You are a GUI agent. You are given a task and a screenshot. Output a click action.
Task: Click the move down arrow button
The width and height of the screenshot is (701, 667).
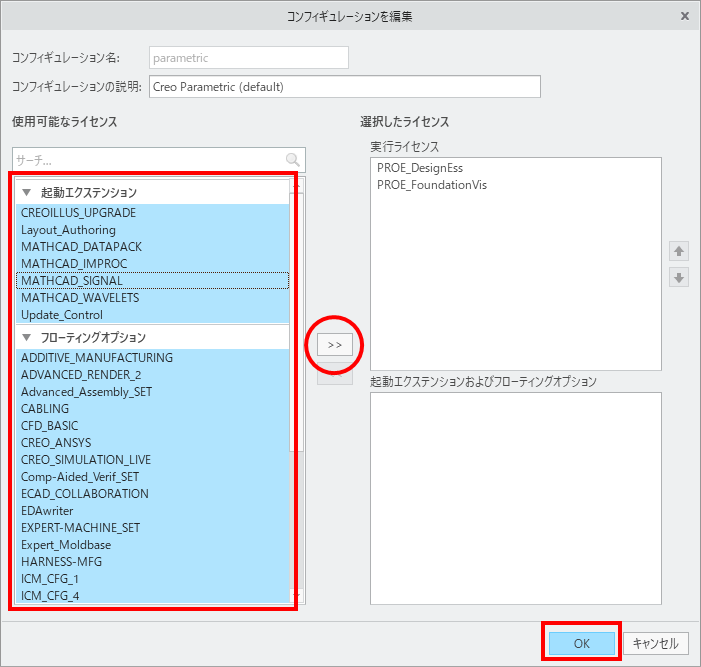(680, 278)
